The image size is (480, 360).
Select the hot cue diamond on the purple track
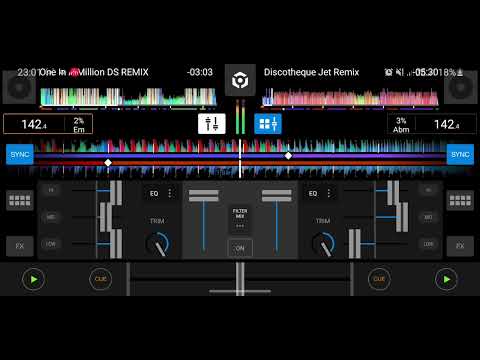[288, 156]
